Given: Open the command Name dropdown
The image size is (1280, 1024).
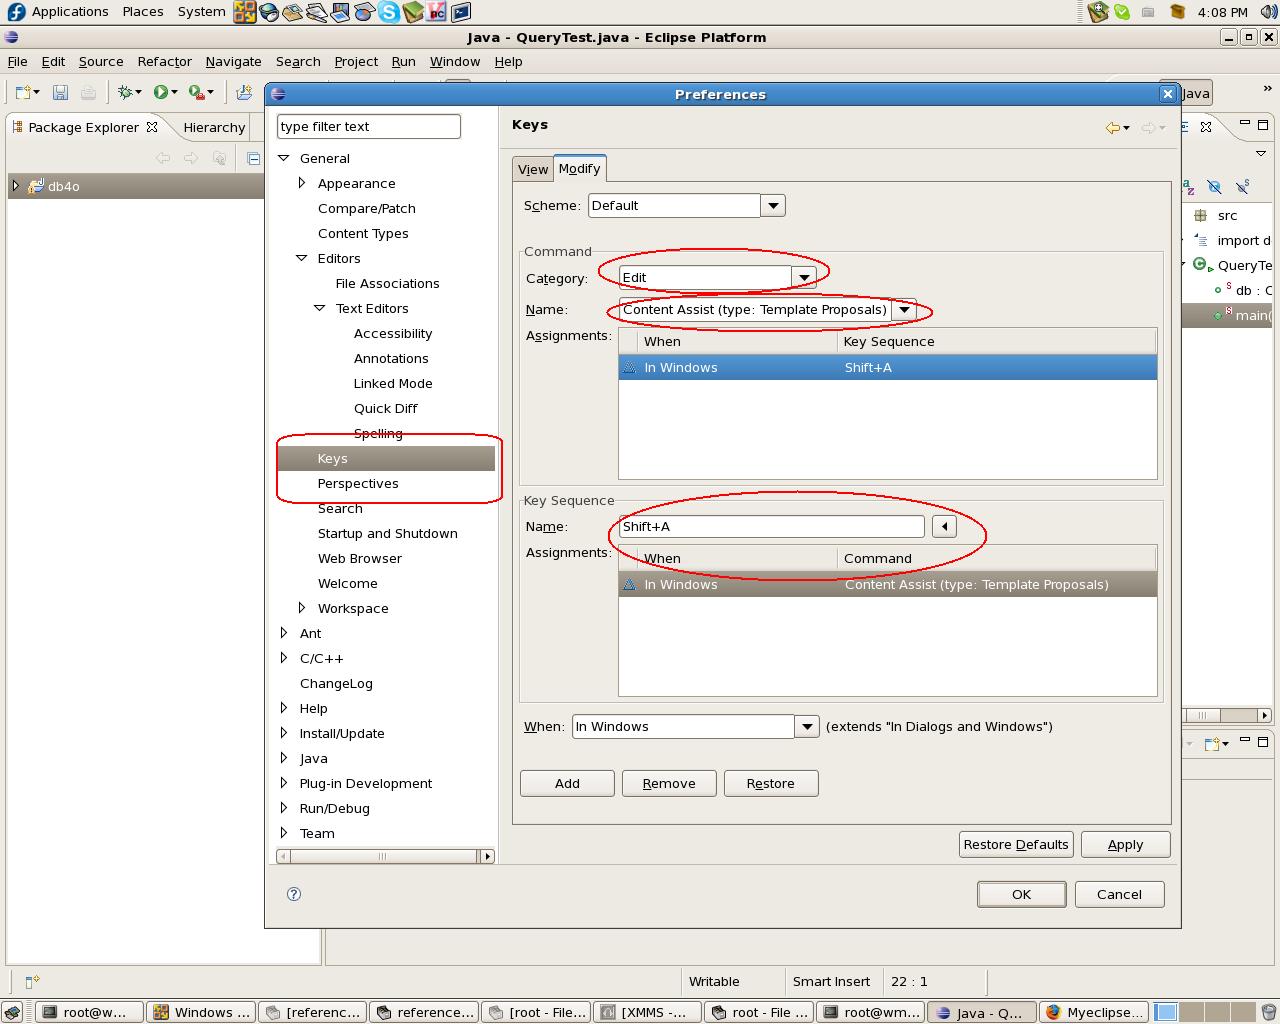Looking at the screenshot, I should 904,309.
